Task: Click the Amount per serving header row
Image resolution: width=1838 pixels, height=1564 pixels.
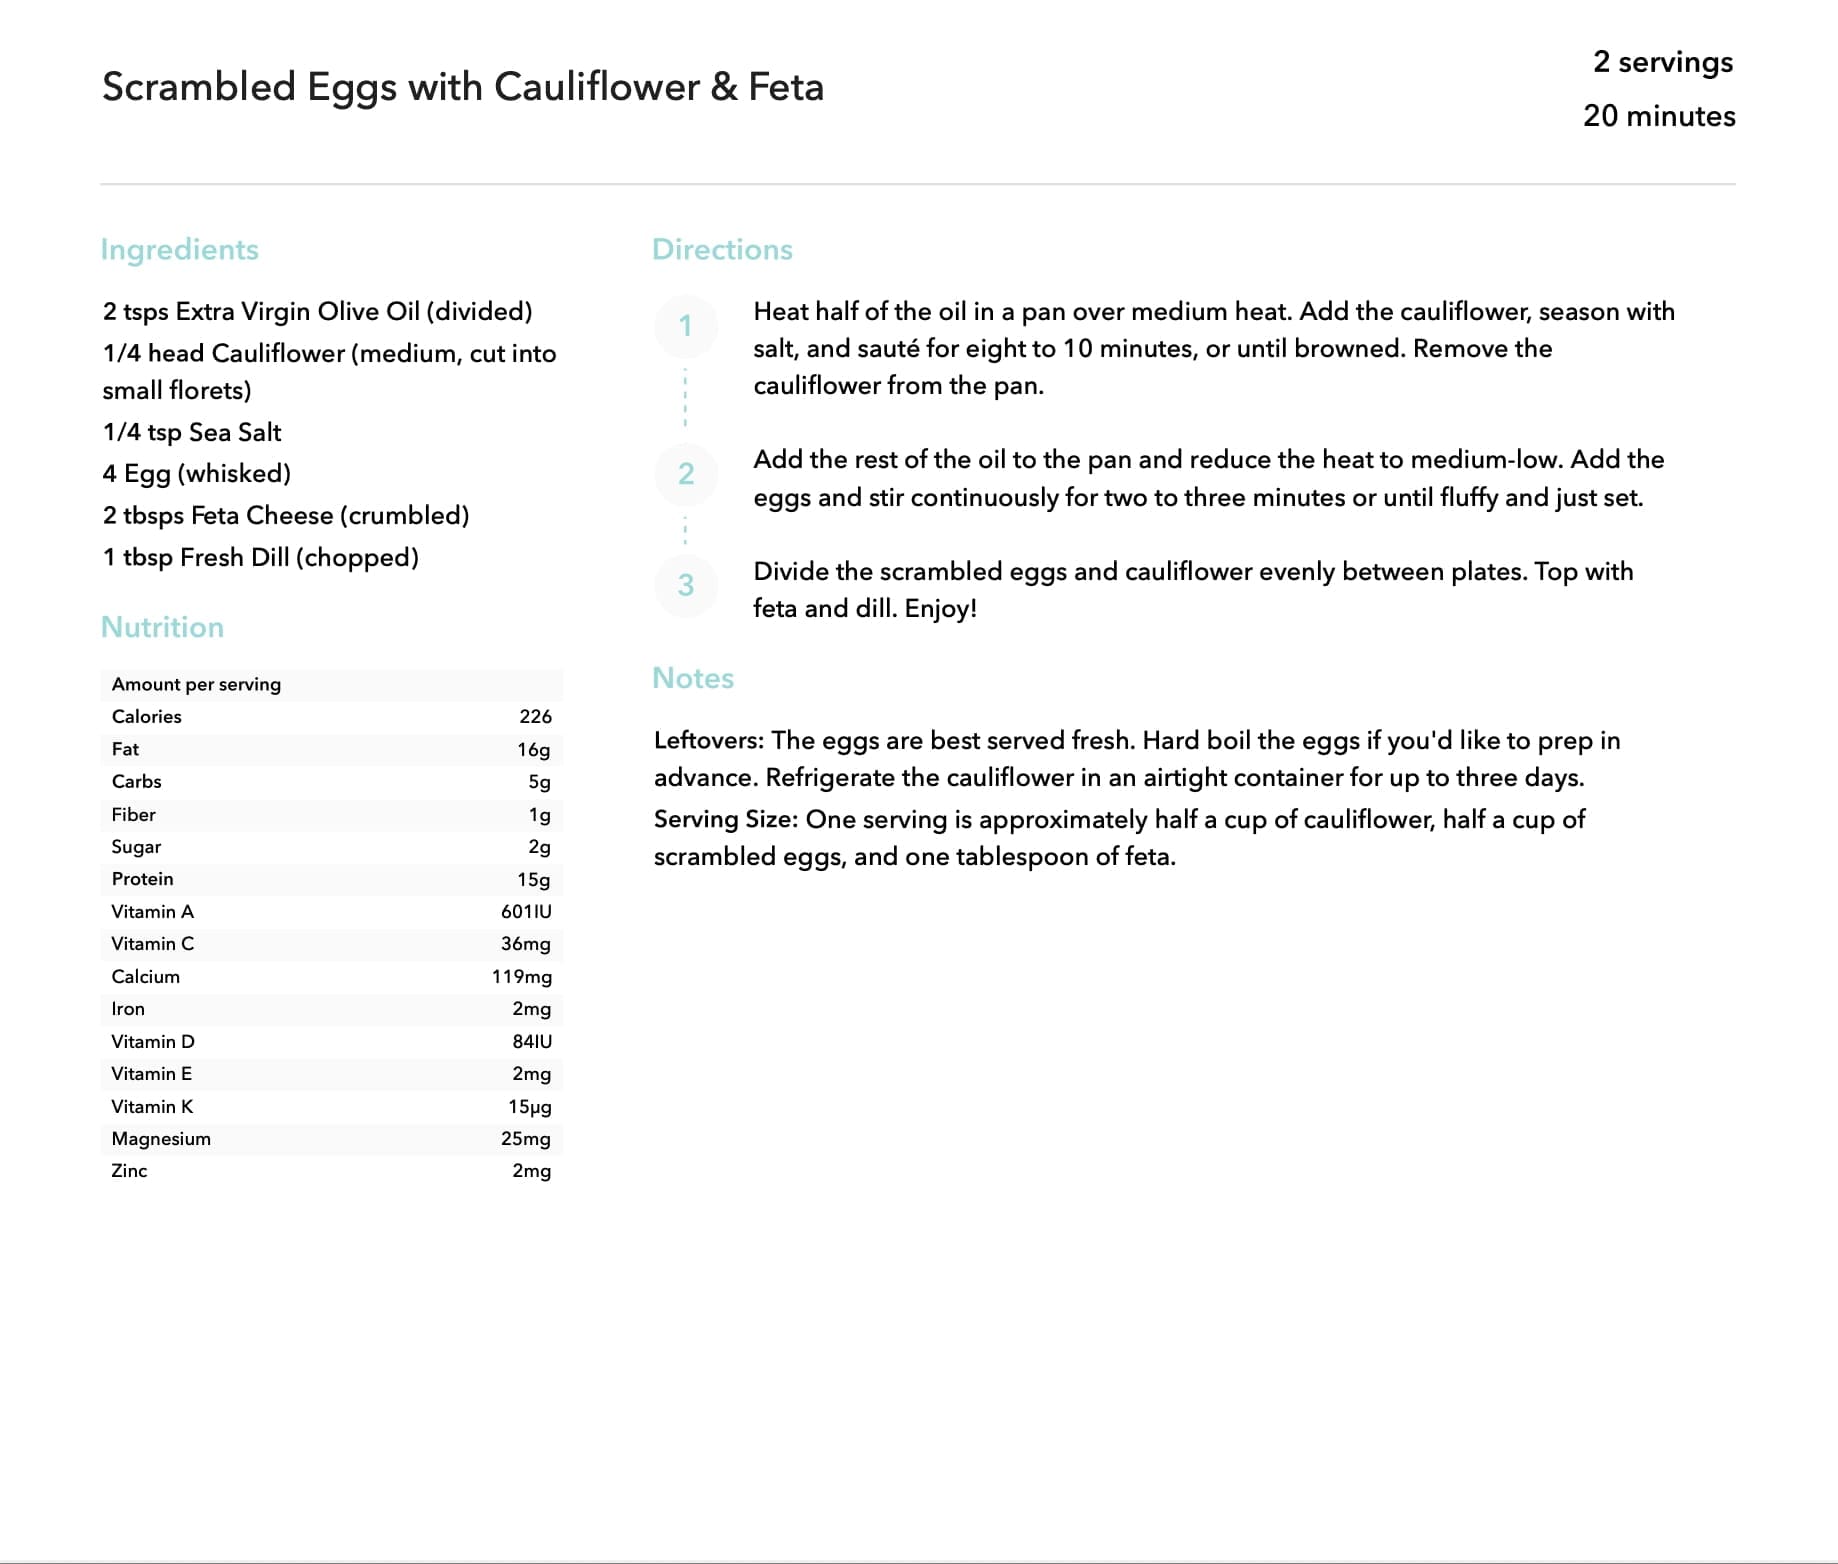Action: click(x=332, y=684)
